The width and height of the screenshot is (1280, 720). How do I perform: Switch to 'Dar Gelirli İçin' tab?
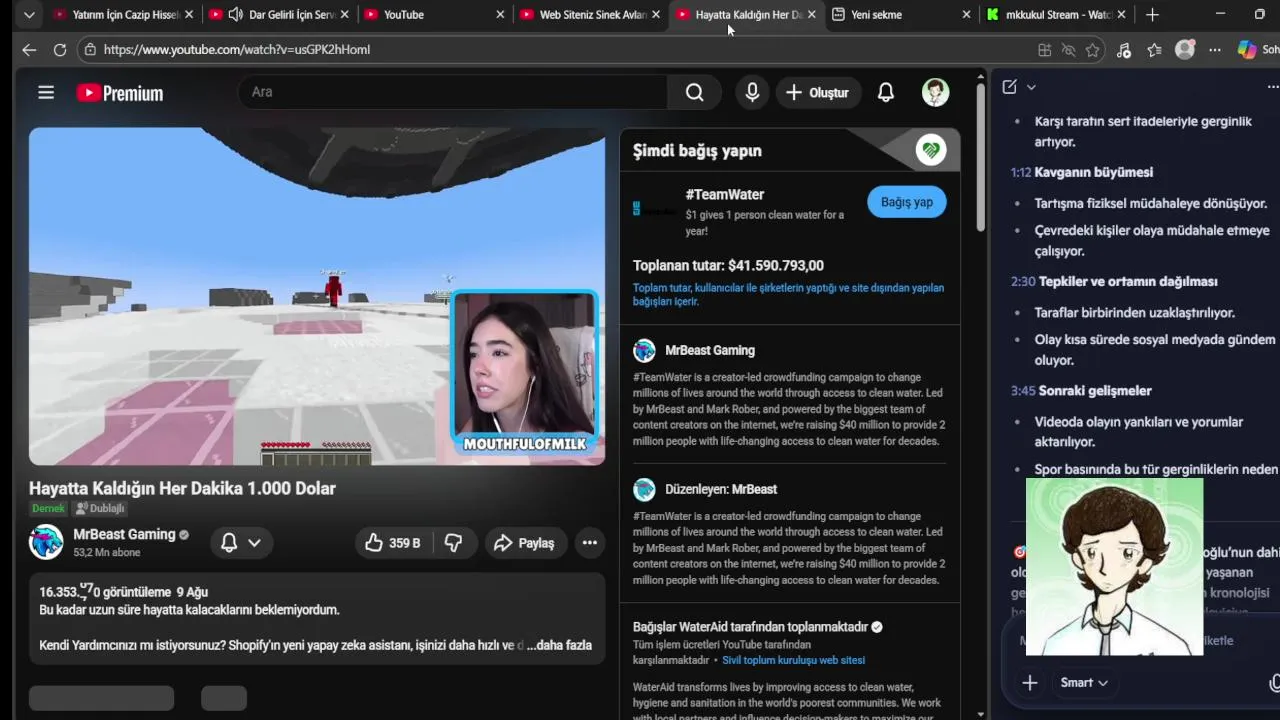tap(281, 15)
